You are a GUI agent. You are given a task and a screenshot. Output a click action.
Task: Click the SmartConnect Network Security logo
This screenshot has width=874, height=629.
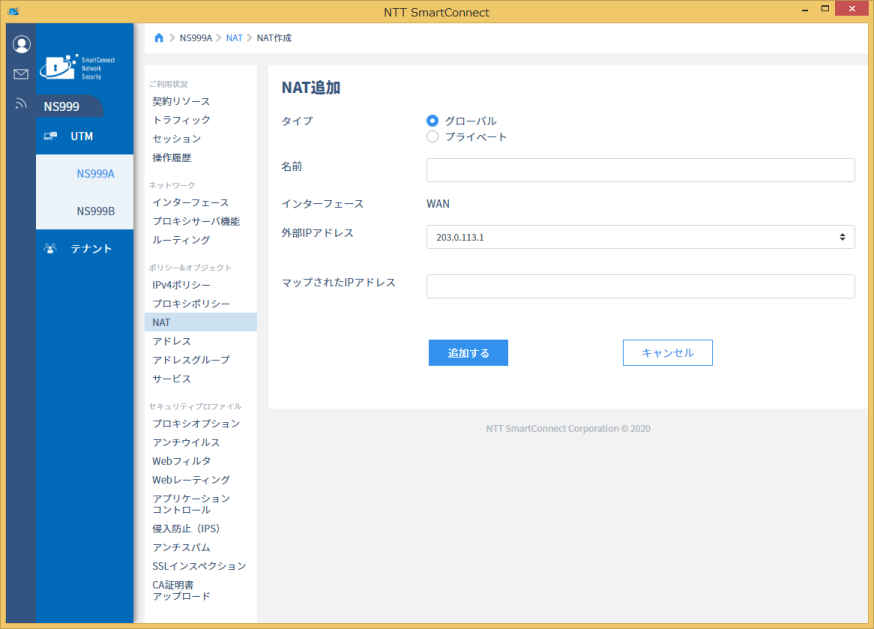tap(77, 67)
